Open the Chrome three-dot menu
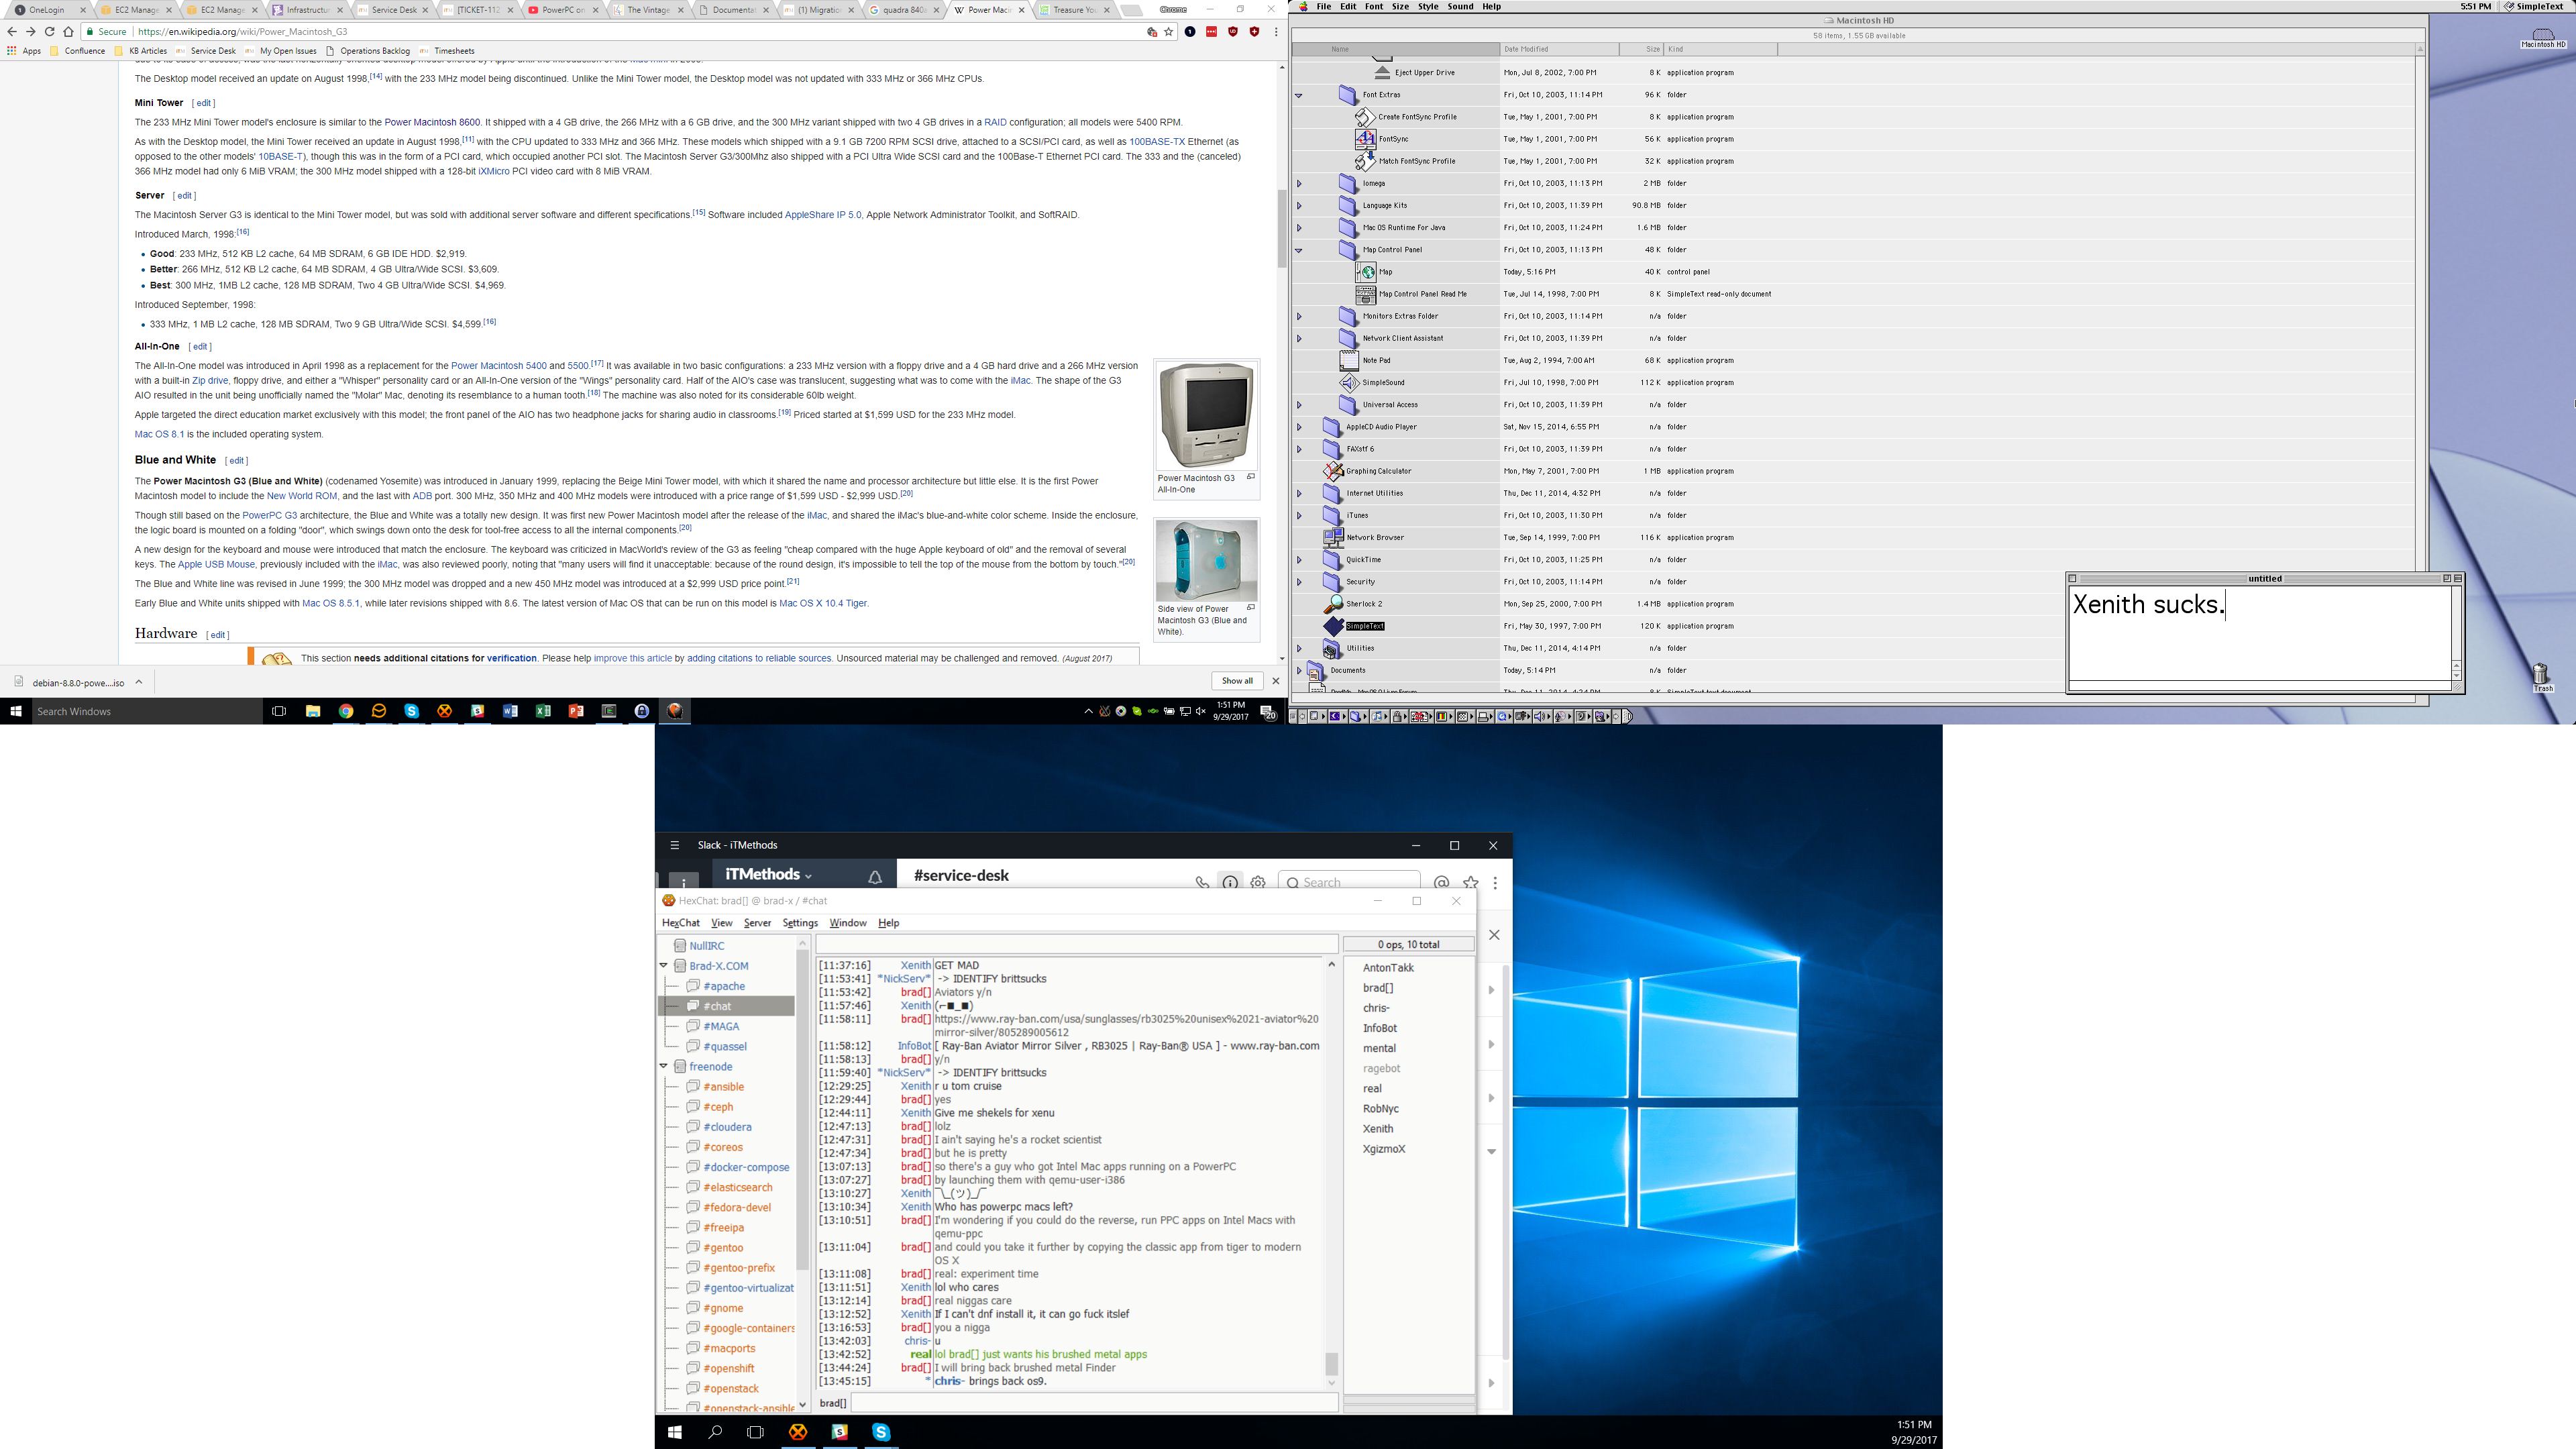The width and height of the screenshot is (2576, 1449). (1276, 31)
